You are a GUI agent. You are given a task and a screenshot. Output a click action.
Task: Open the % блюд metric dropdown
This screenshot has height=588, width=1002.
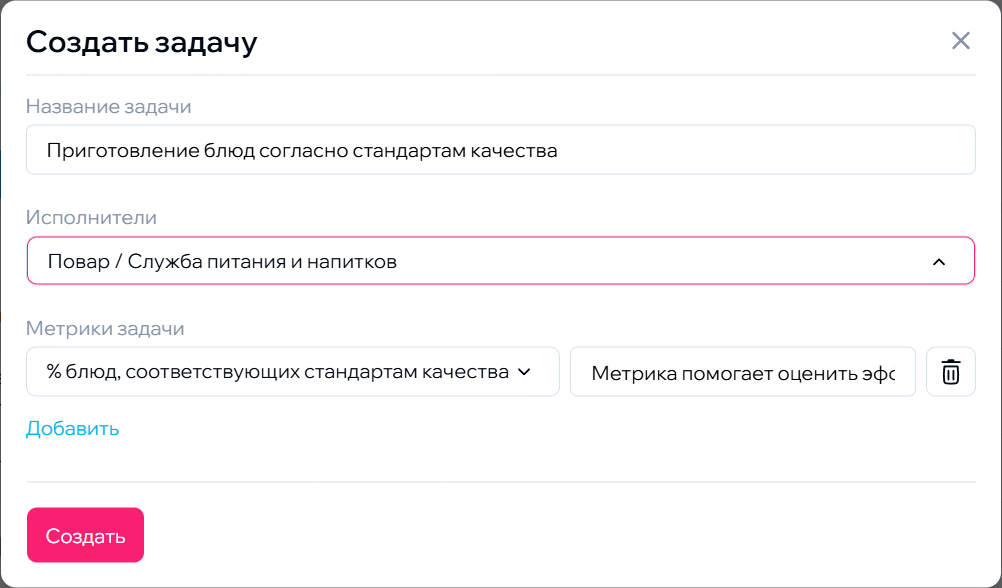278,372
